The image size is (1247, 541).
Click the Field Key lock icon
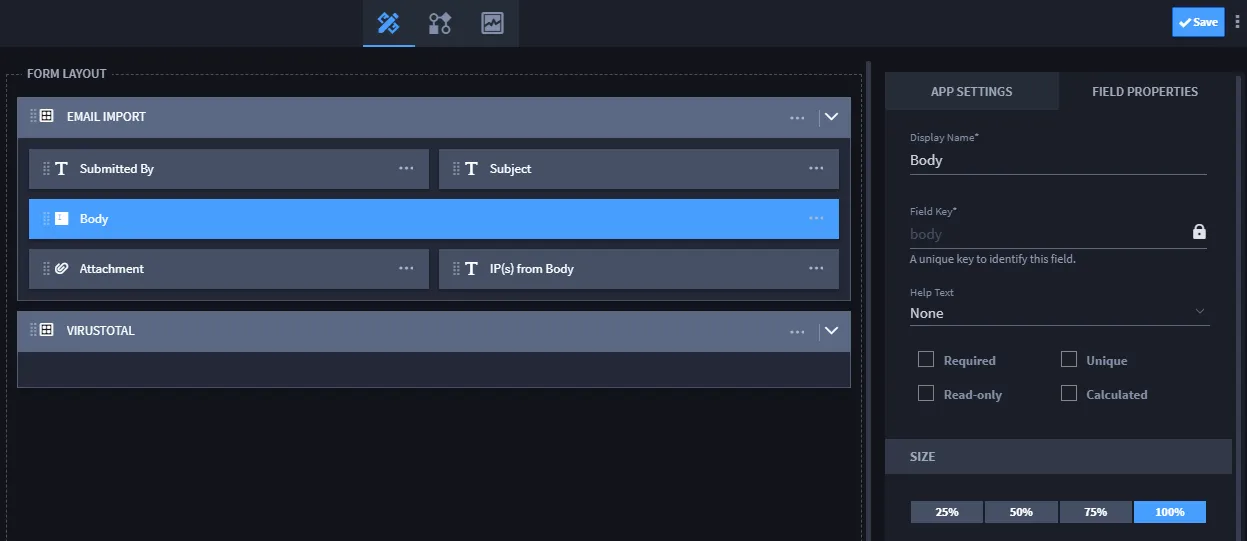coord(1199,232)
